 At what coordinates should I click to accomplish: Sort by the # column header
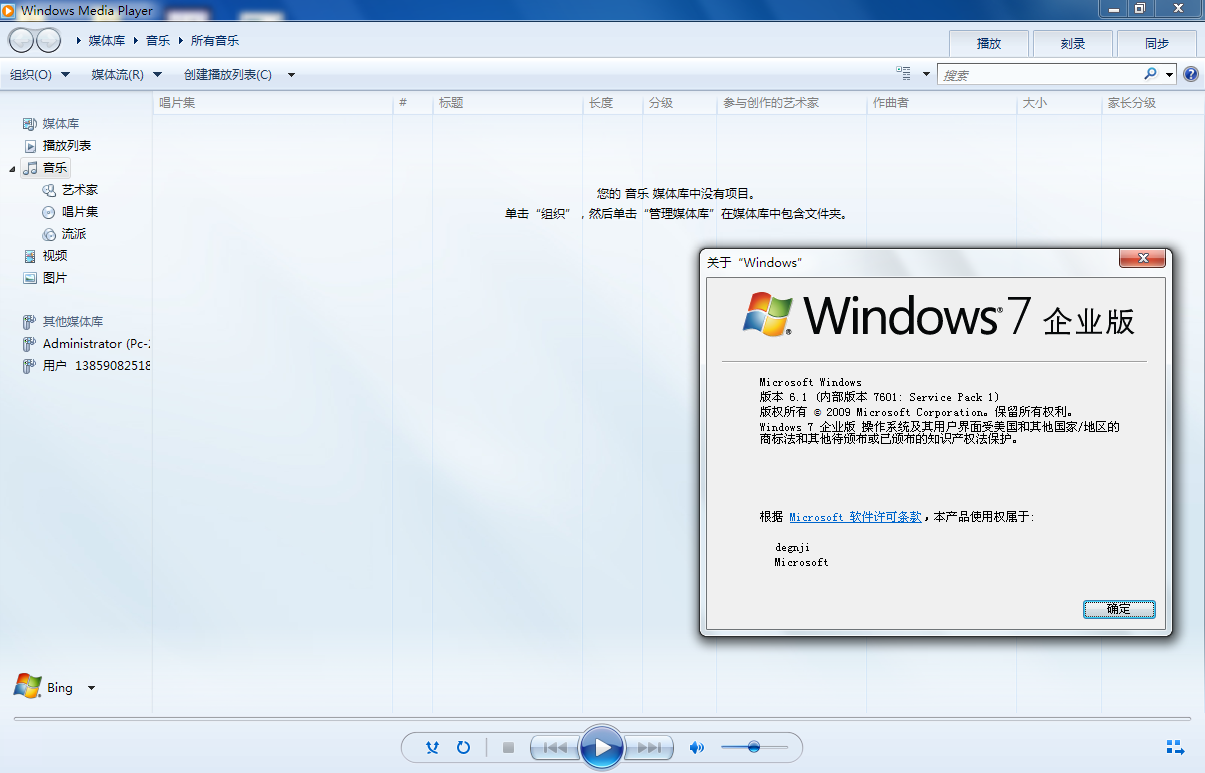click(x=413, y=103)
